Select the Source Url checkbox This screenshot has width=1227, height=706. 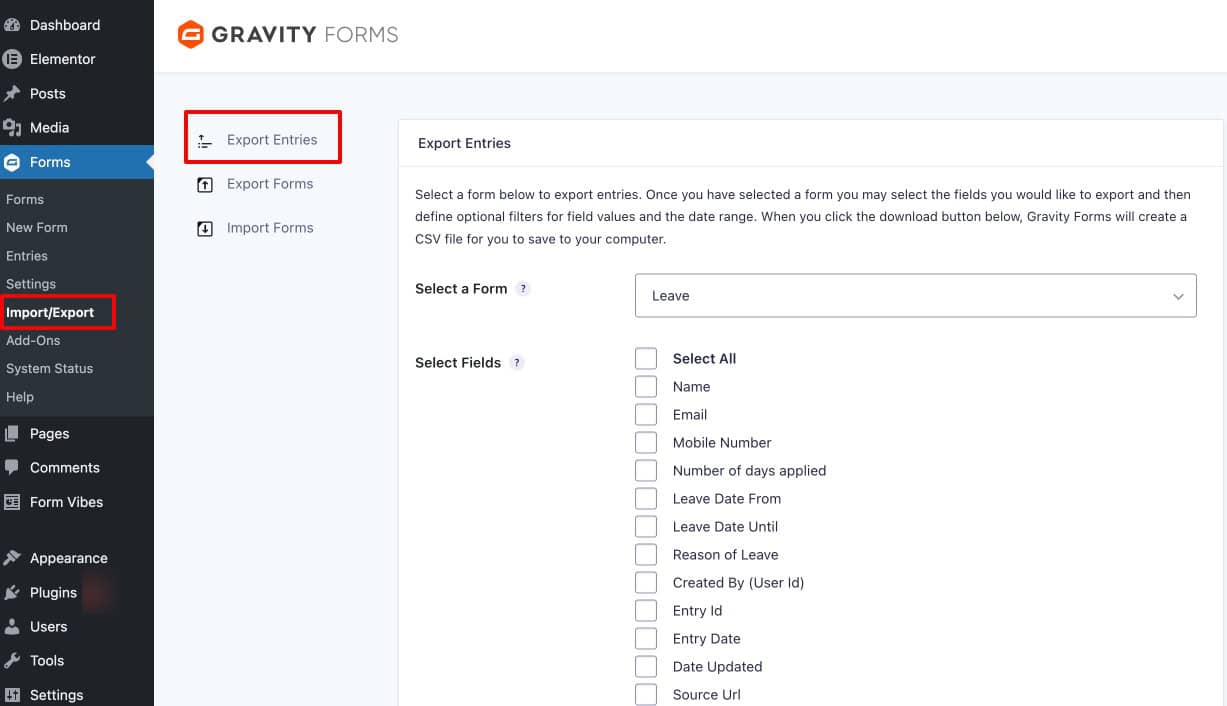point(646,694)
